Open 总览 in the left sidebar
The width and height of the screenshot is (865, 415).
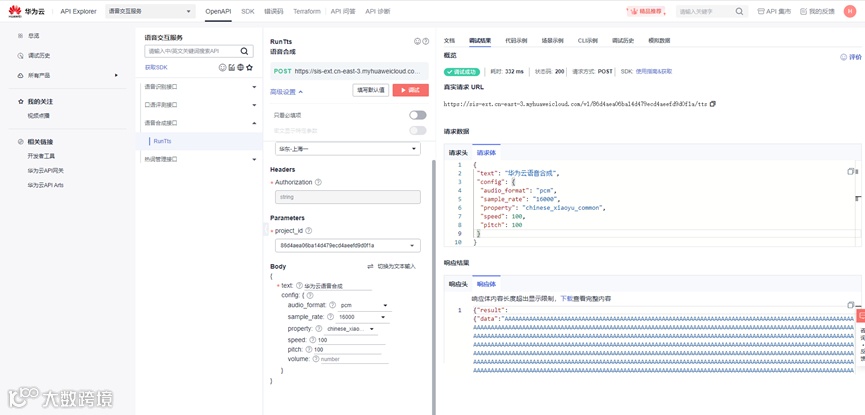(x=34, y=36)
